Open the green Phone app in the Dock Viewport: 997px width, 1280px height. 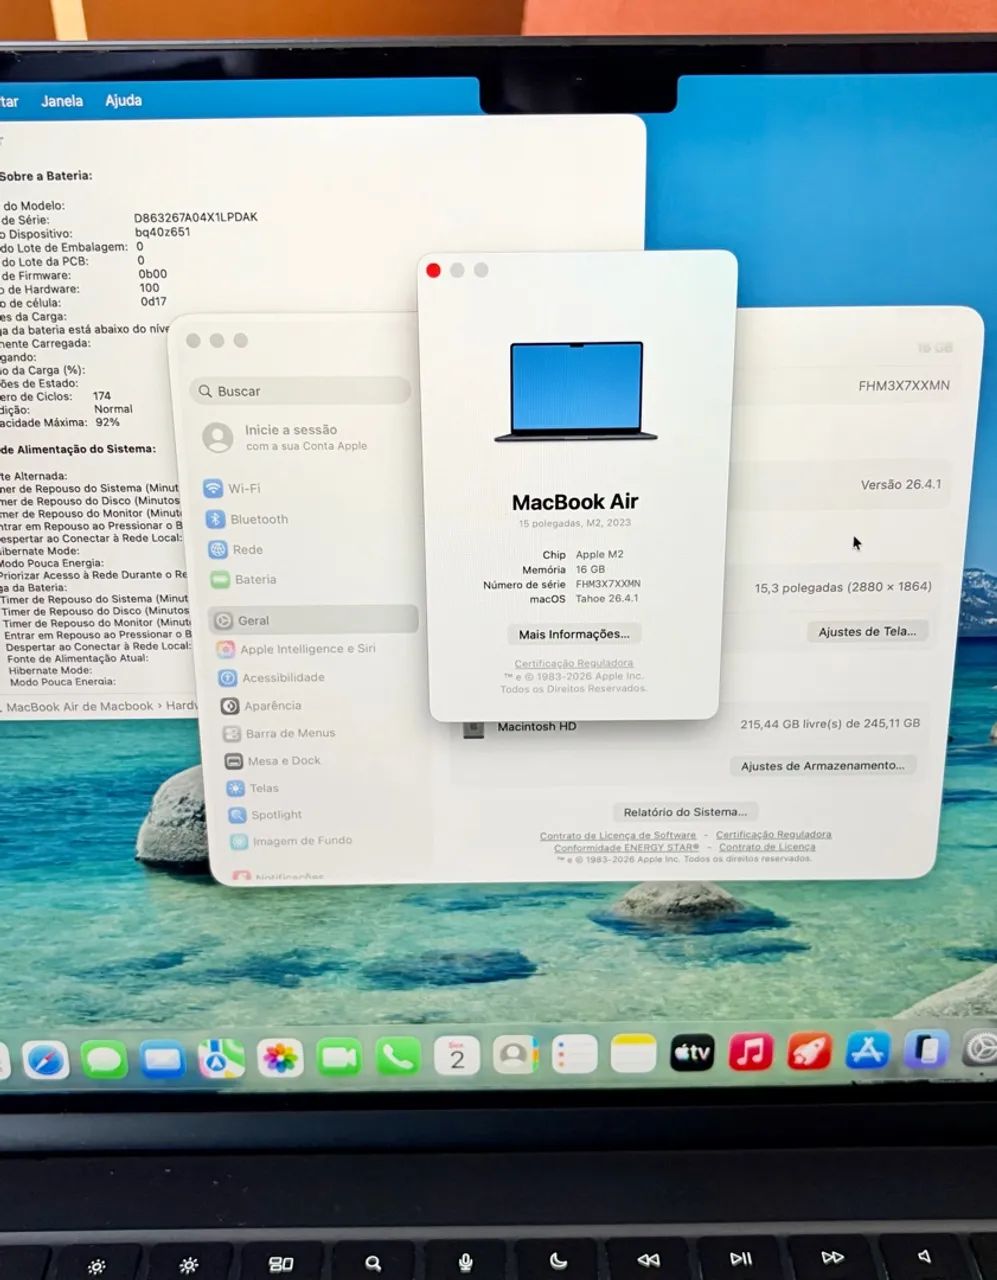pos(398,1055)
